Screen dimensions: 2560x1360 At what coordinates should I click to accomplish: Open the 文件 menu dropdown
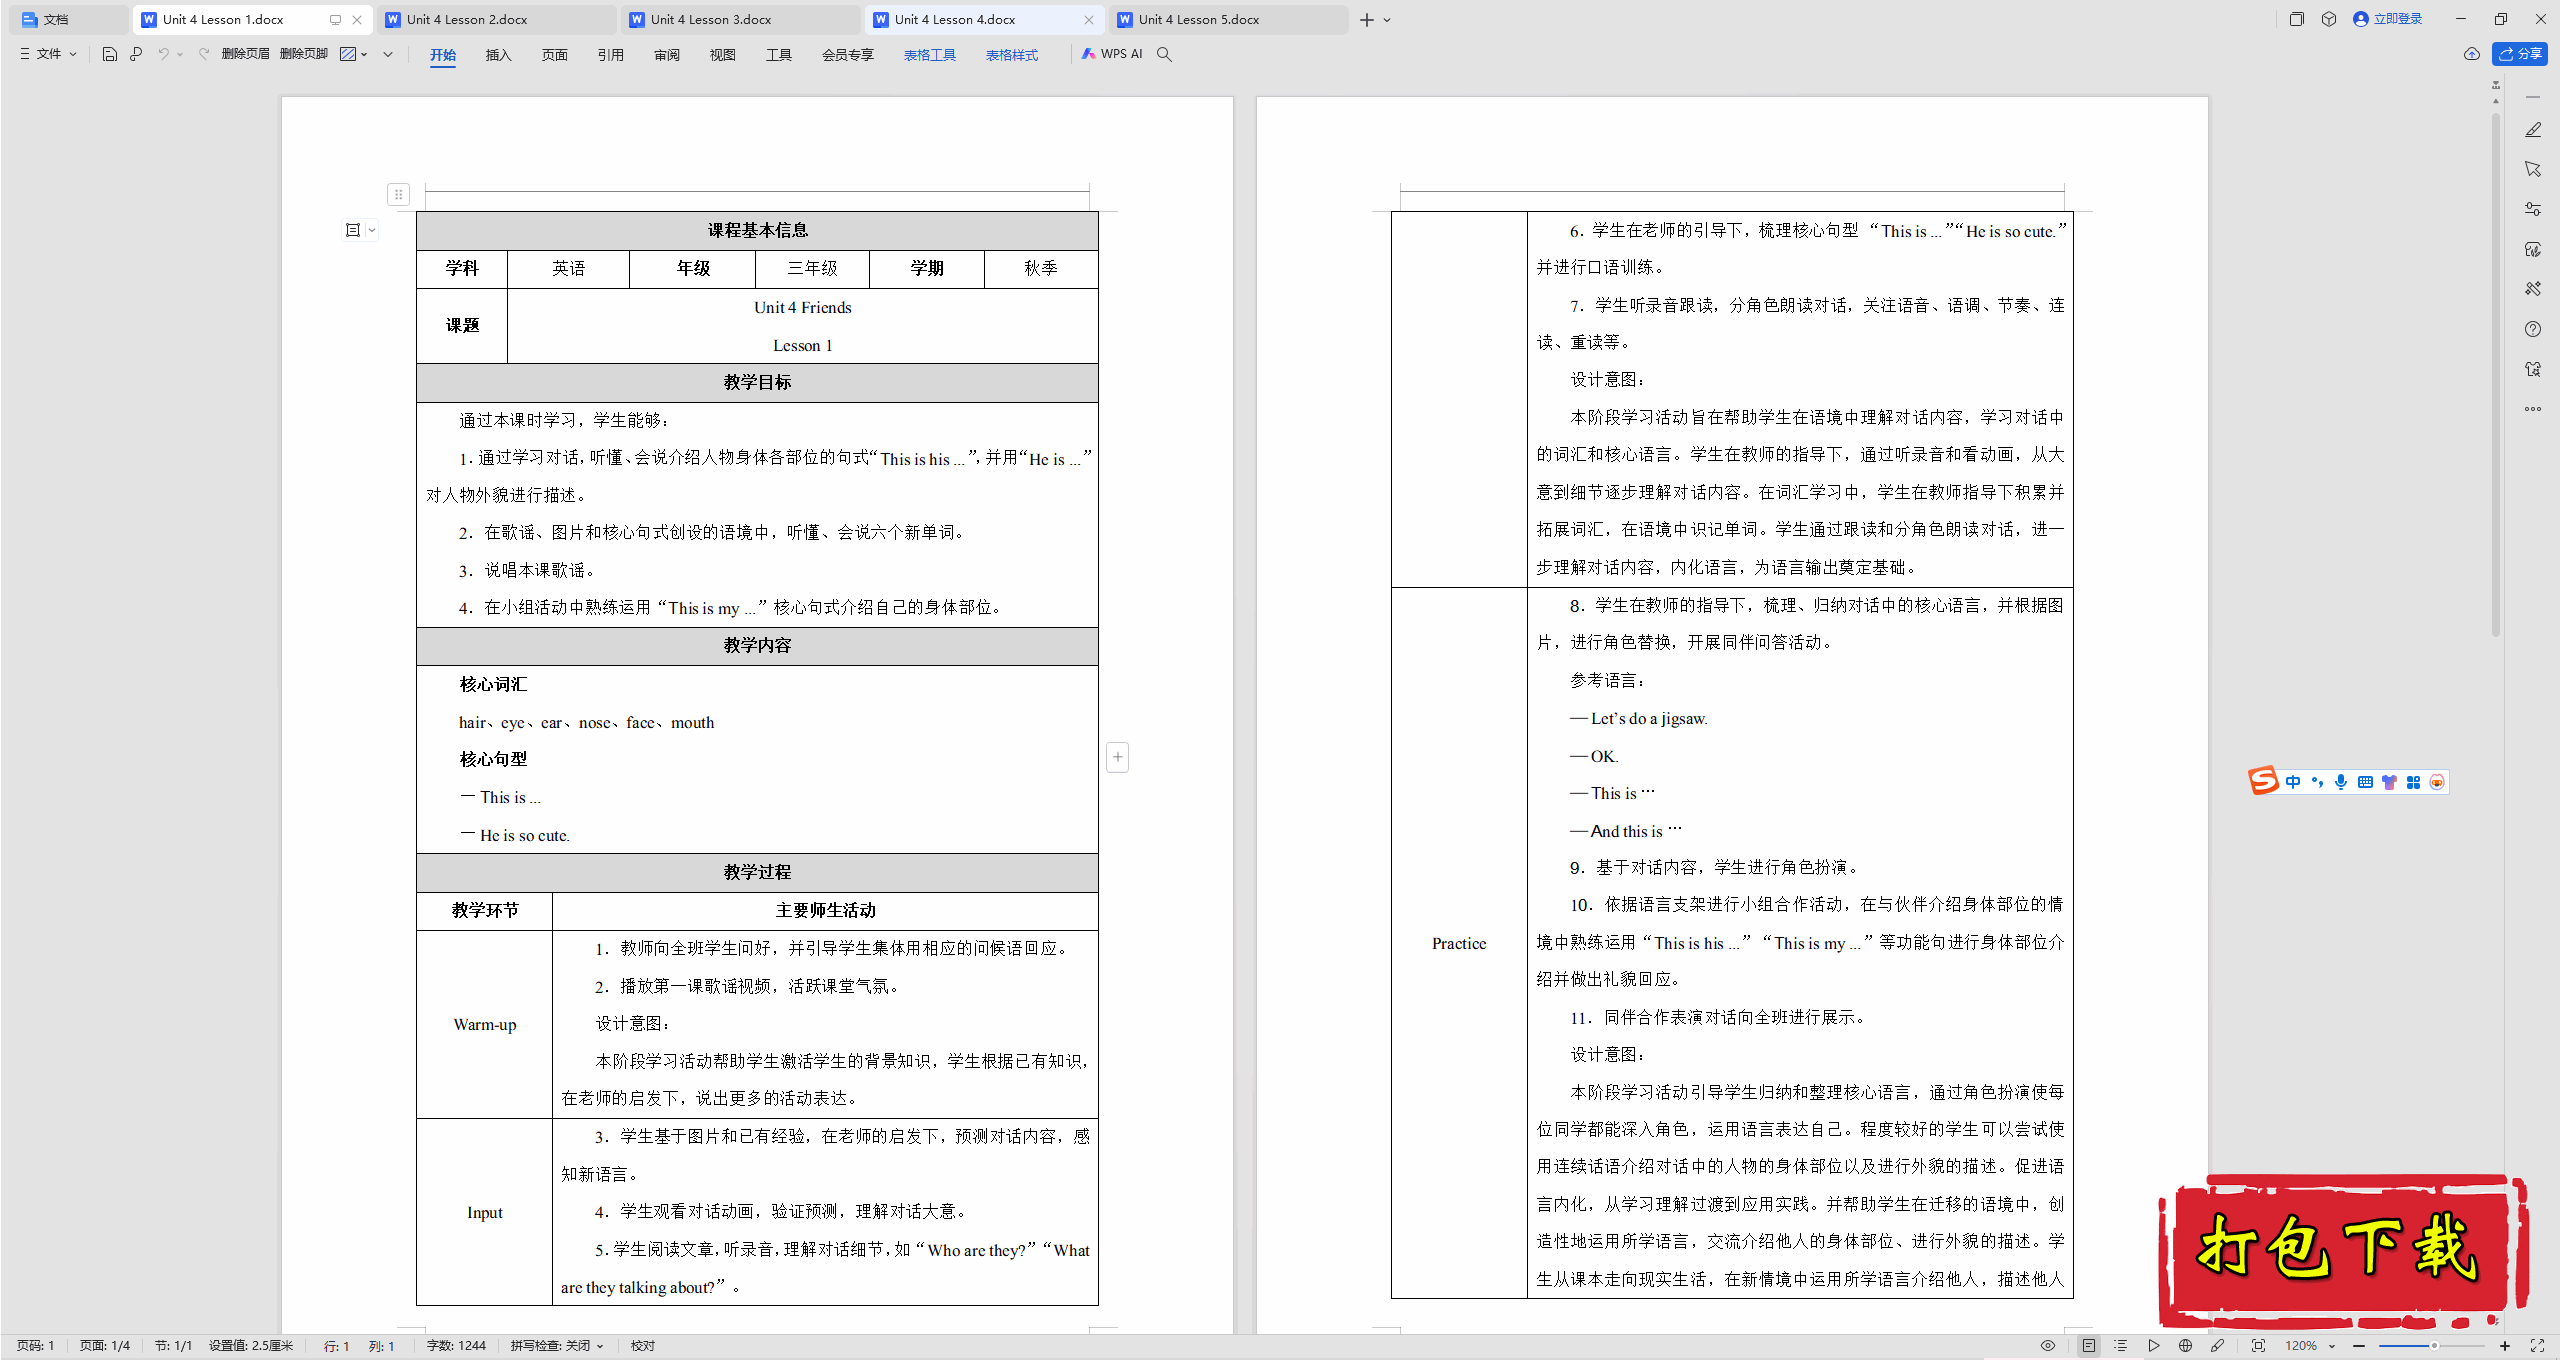click(x=49, y=54)
